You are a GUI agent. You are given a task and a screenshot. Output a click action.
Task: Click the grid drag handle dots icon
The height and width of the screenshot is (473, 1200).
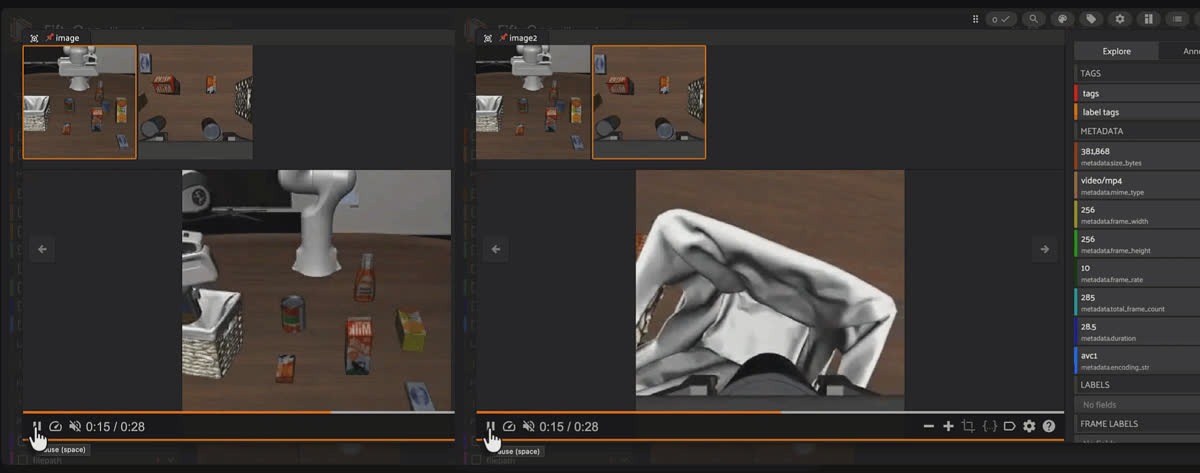tap(975, 19)
